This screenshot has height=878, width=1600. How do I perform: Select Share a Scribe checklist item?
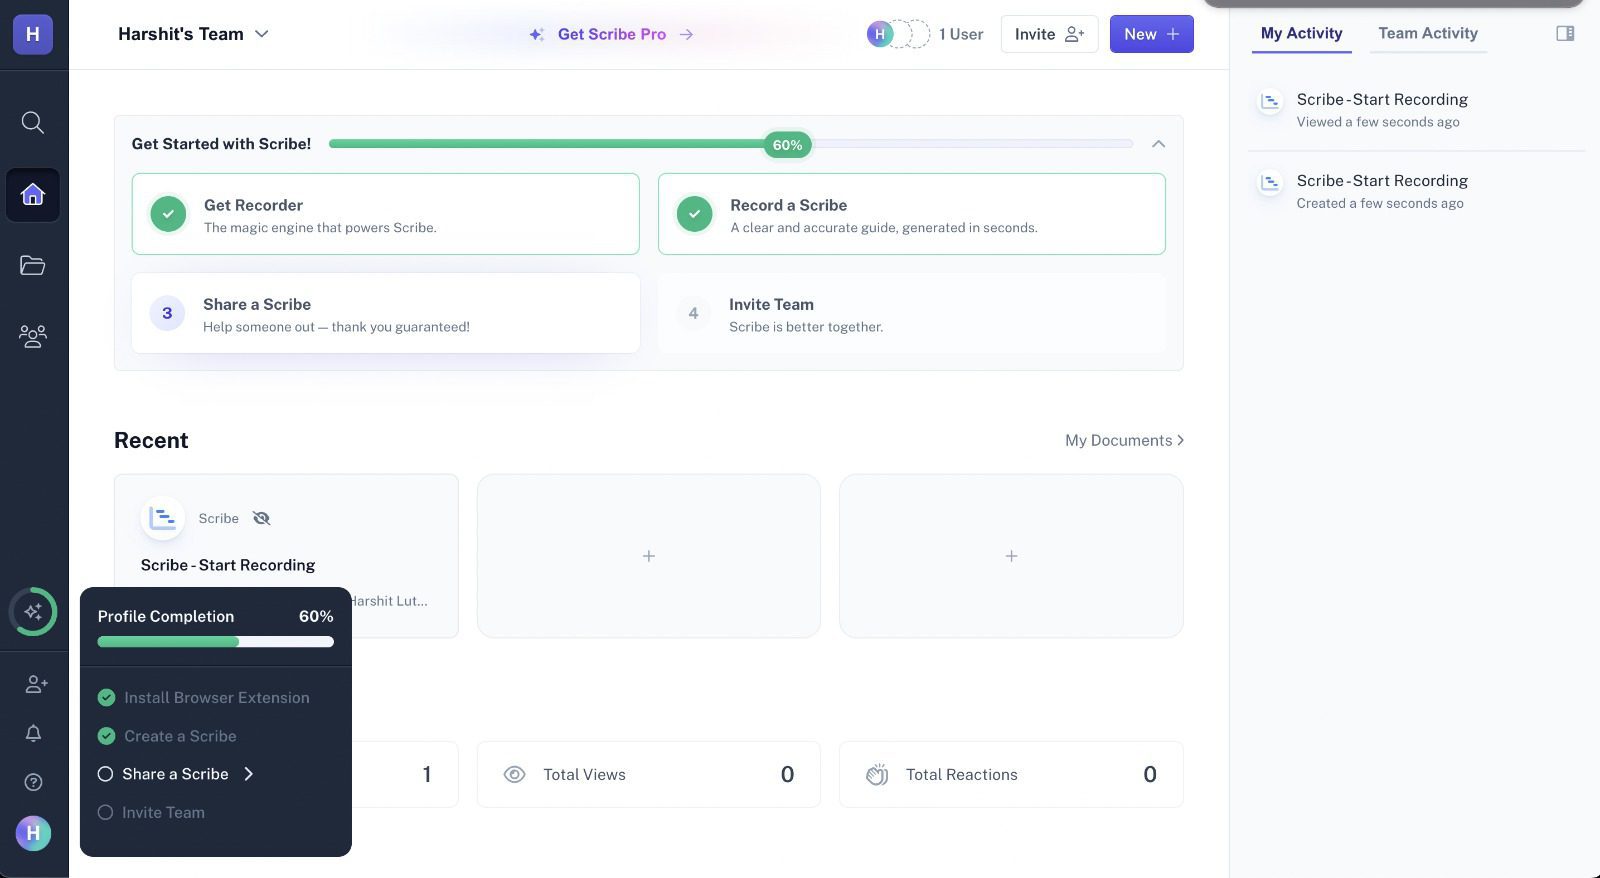(175, 774)
